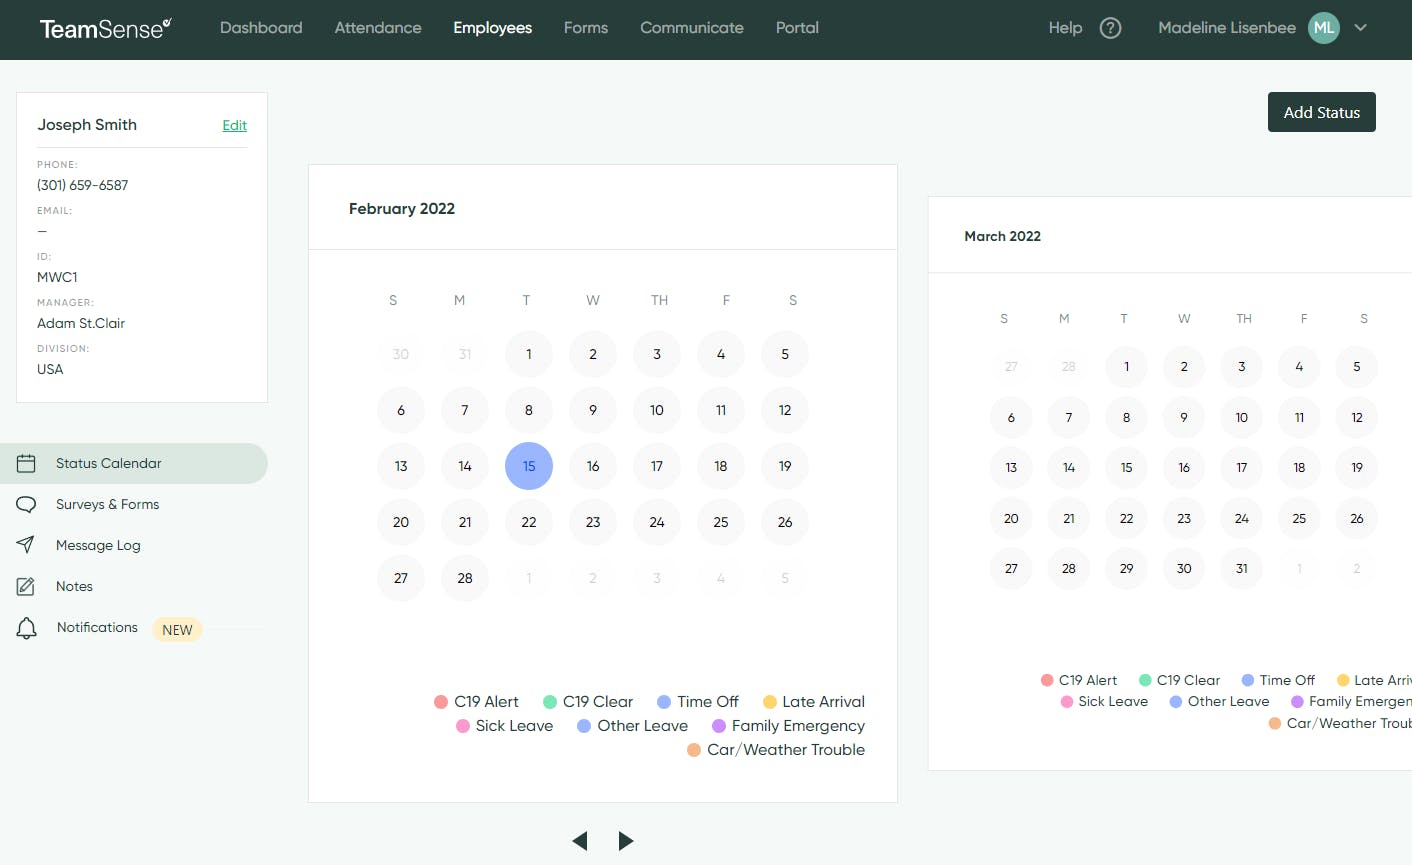Click Sick Leave pink swatch in February legend
This screenshot has width=1412, height=865.
(463, 726)
